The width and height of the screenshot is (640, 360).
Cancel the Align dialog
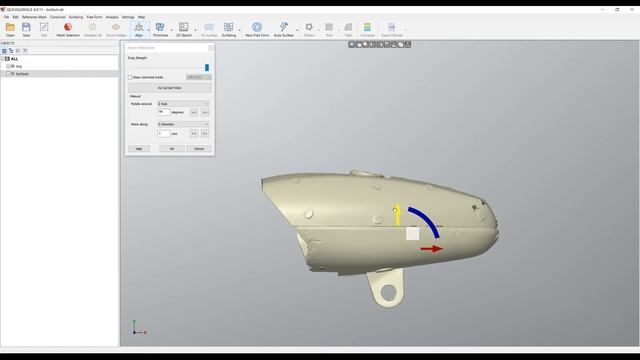tap(199, 149)
